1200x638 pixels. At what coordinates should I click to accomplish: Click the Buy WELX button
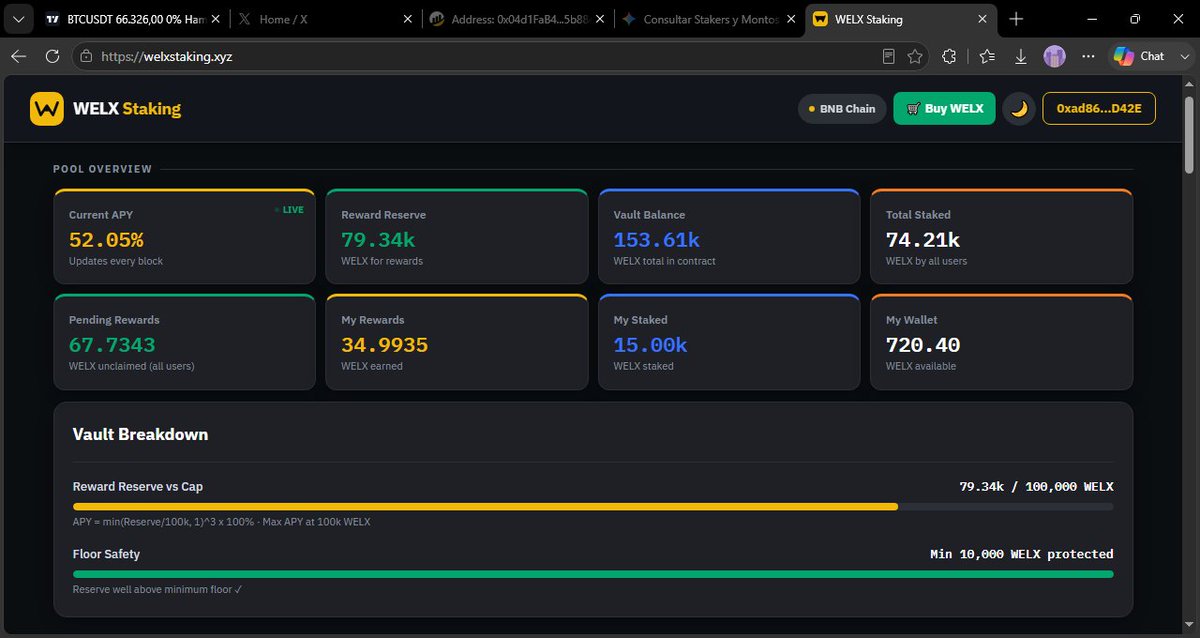coord(944,109)
